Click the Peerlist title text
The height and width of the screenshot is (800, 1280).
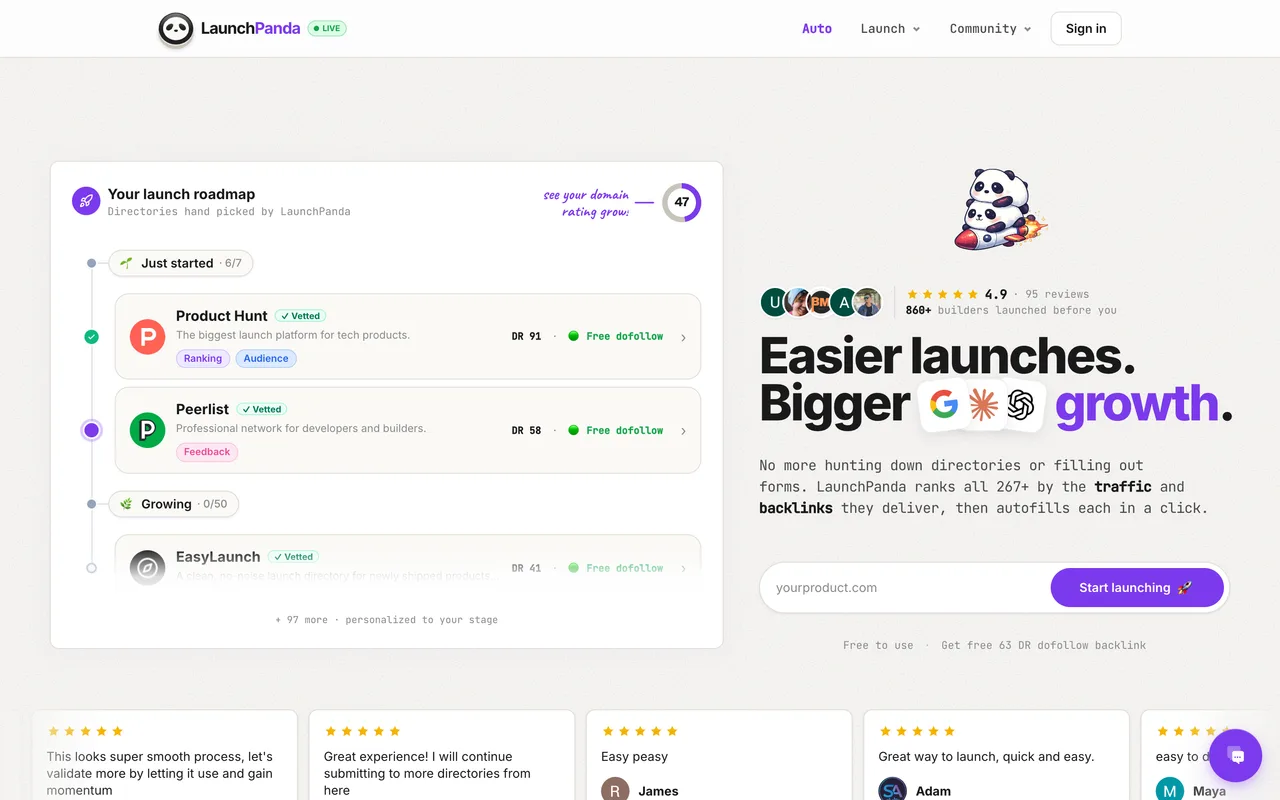coord(202,409)
